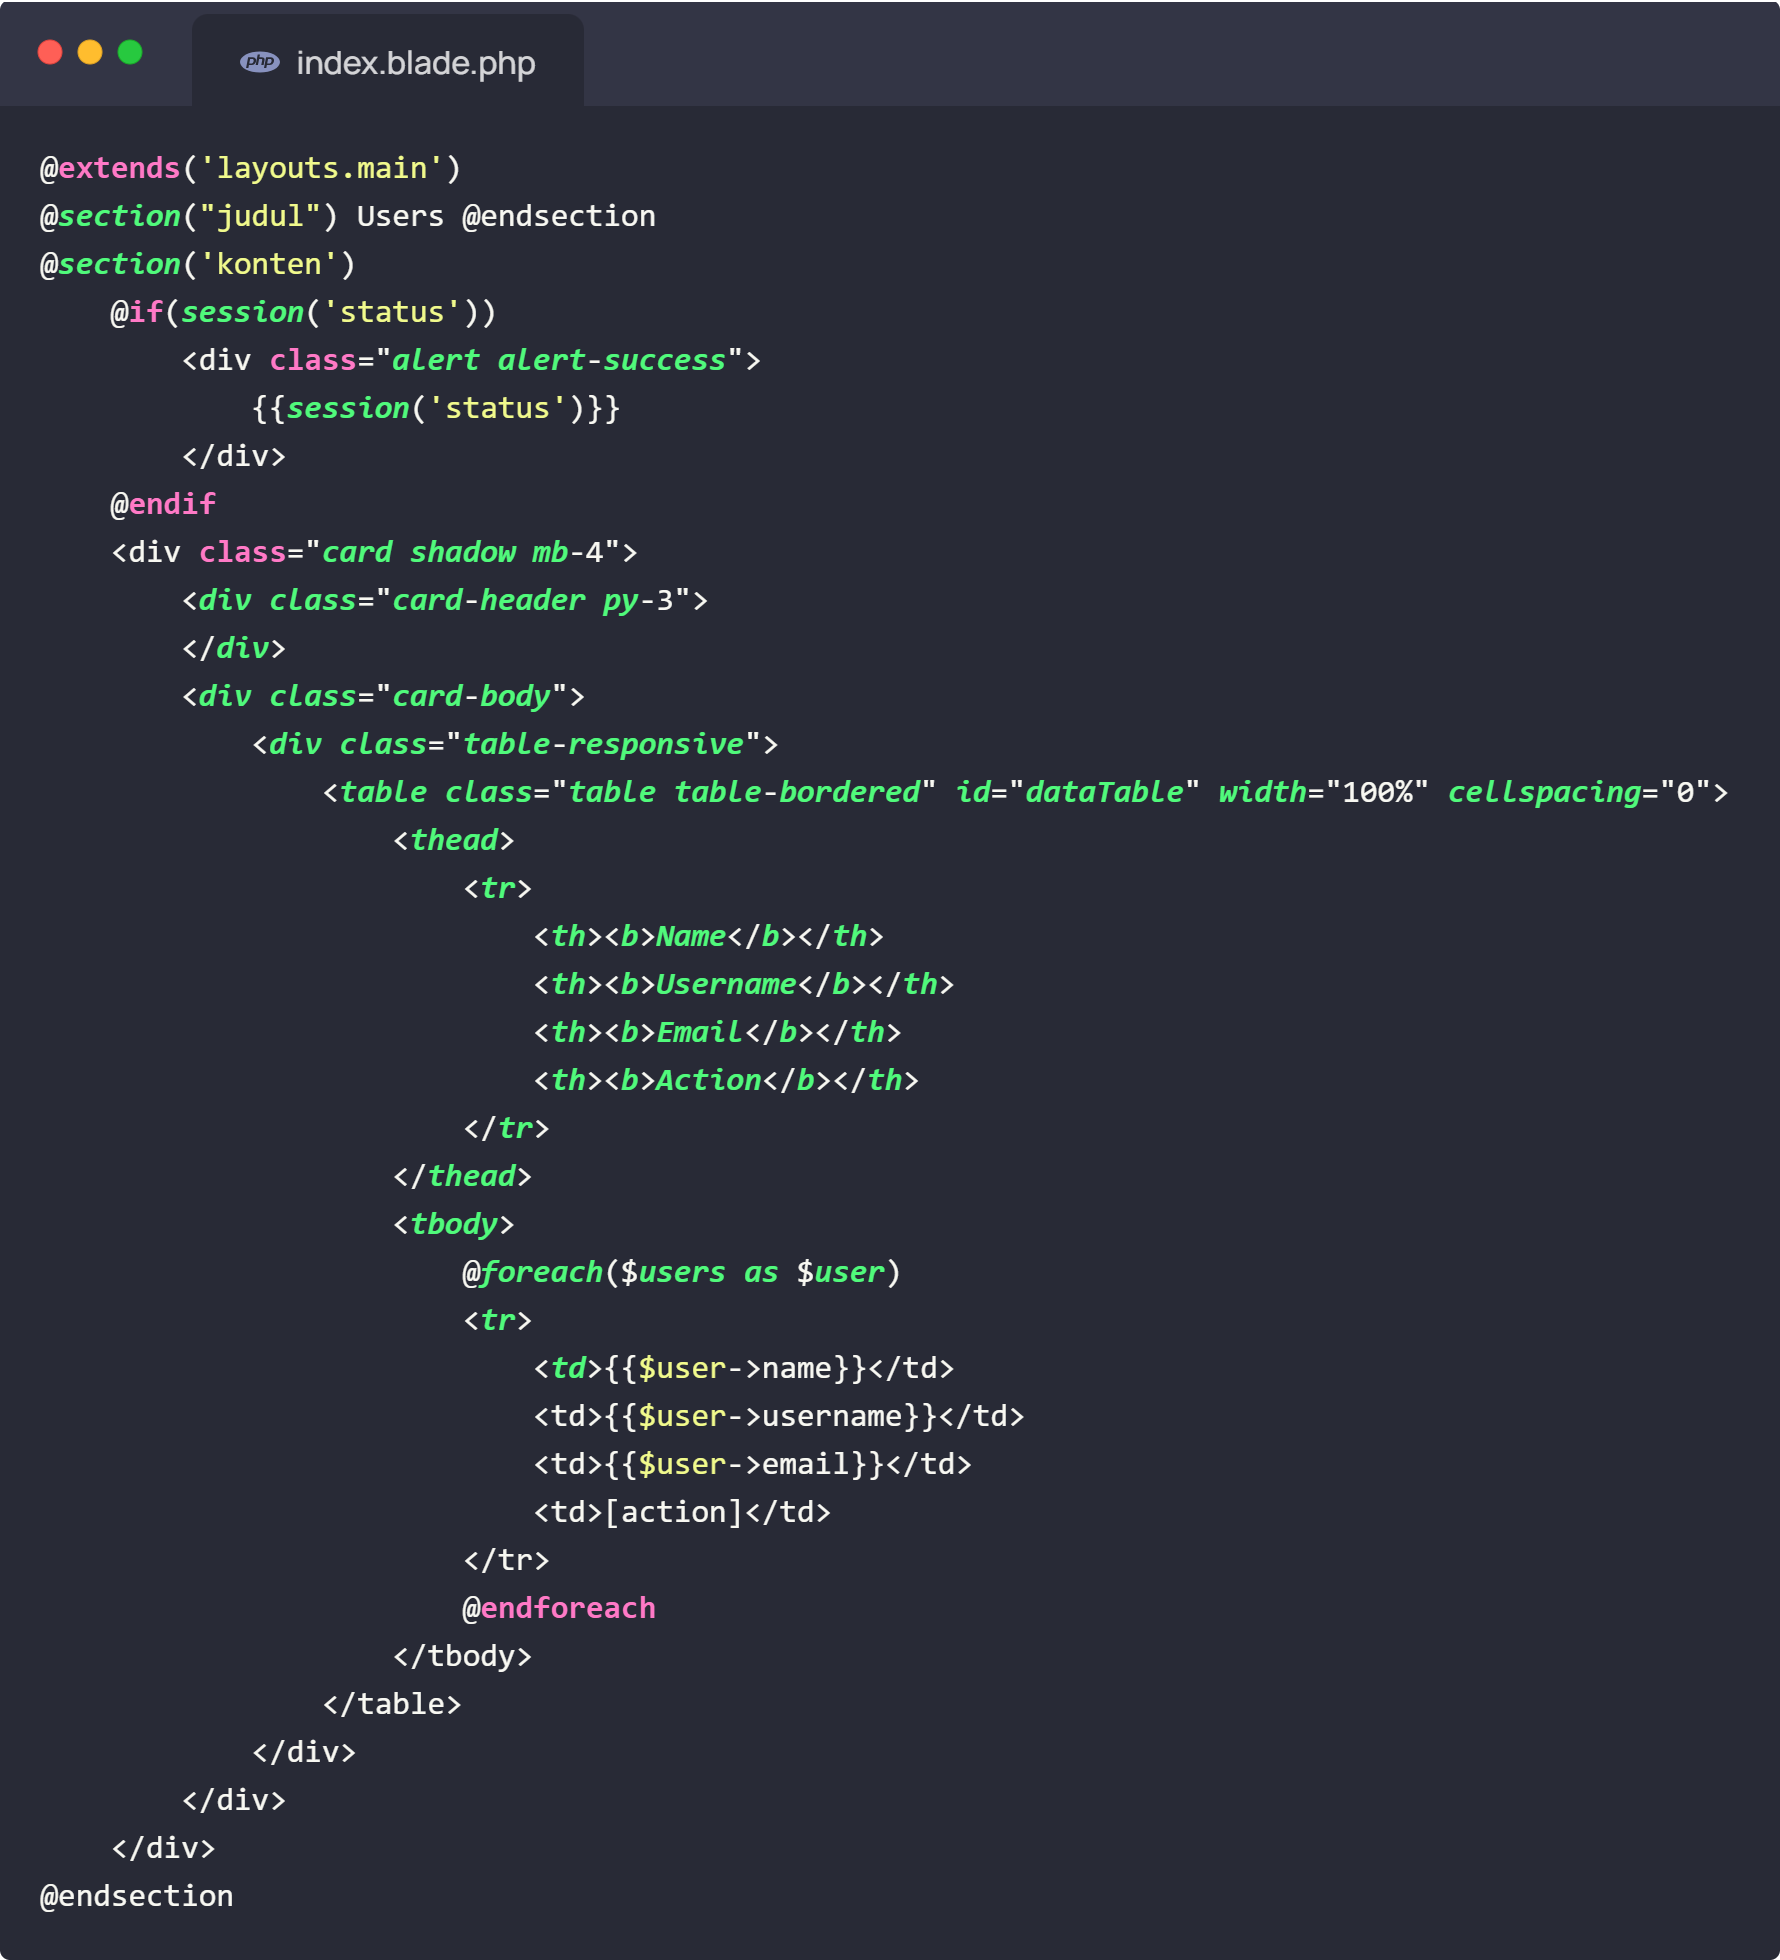The image size is (1780, 1960).
Task: Click the card-header py-3 div line
Action: click(444, 600)
